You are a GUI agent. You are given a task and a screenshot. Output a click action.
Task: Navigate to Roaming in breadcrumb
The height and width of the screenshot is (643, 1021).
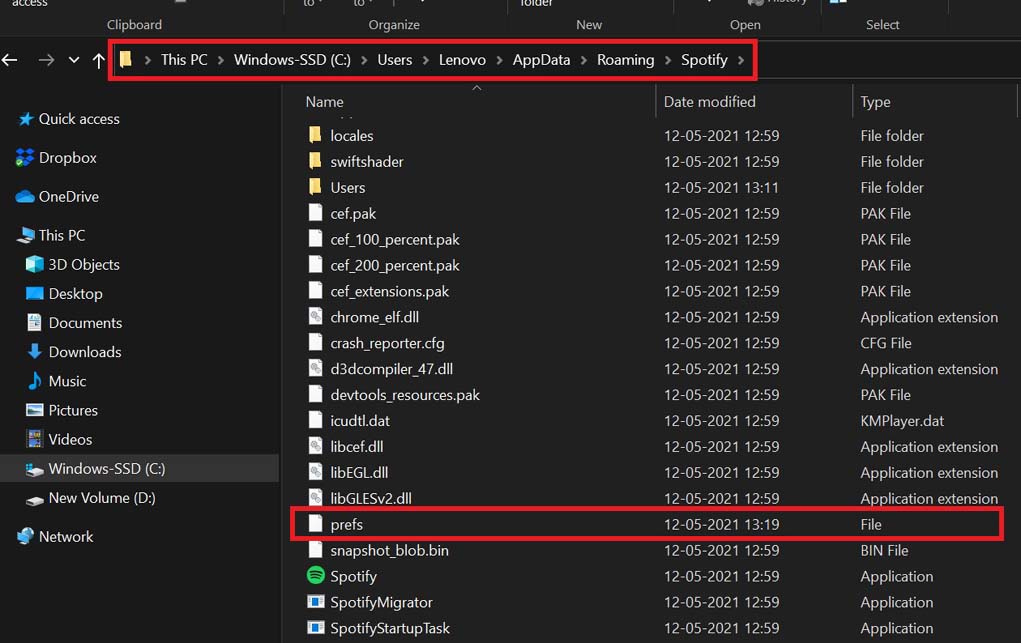tap(626, 60)
